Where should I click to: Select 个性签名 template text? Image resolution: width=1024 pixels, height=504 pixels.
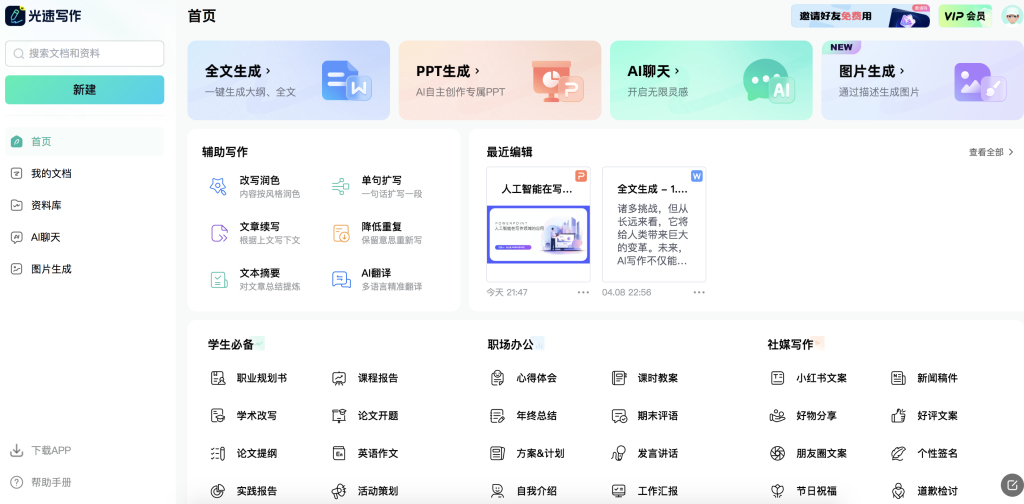click(x=937, y=454)
